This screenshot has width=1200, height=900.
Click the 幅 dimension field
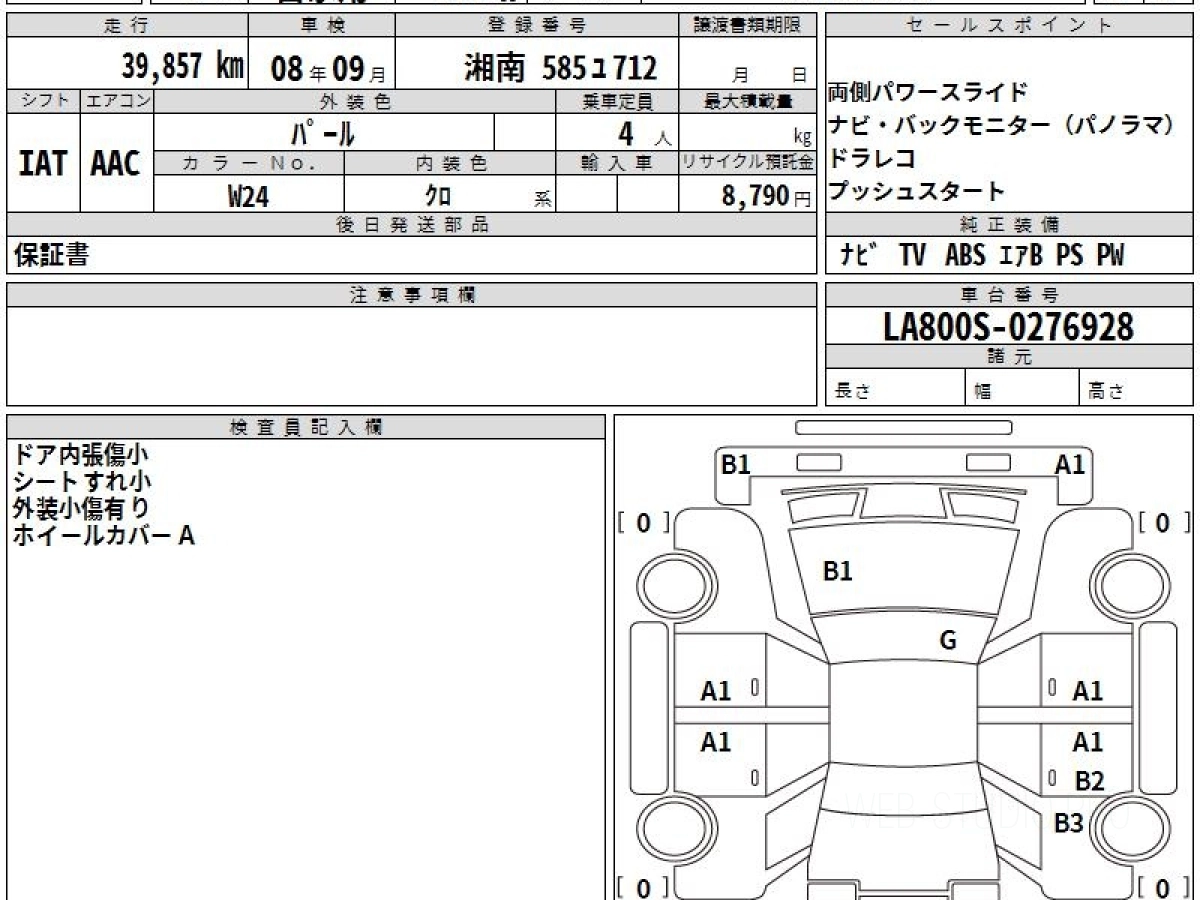(x=1021, y=388)
